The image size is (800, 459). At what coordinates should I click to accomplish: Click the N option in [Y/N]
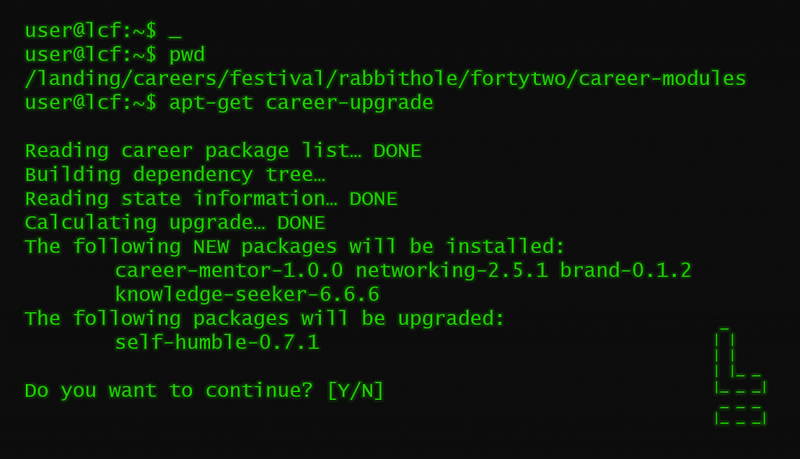tap(367, 391)
